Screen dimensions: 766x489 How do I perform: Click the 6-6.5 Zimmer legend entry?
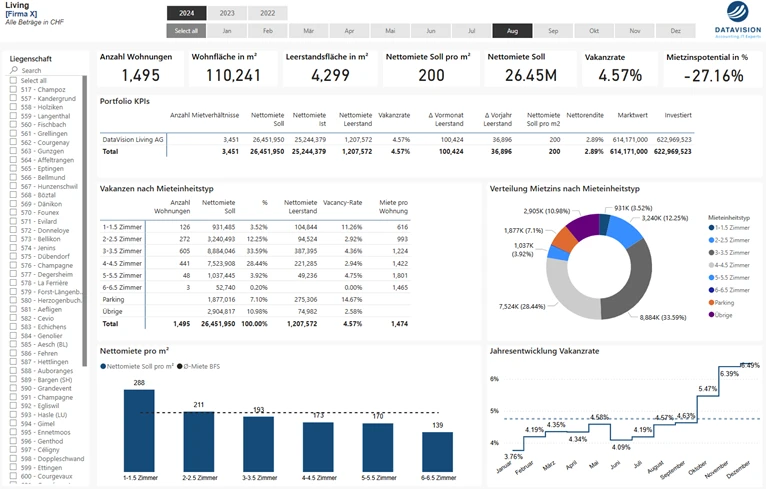click(x=729, y=290)
